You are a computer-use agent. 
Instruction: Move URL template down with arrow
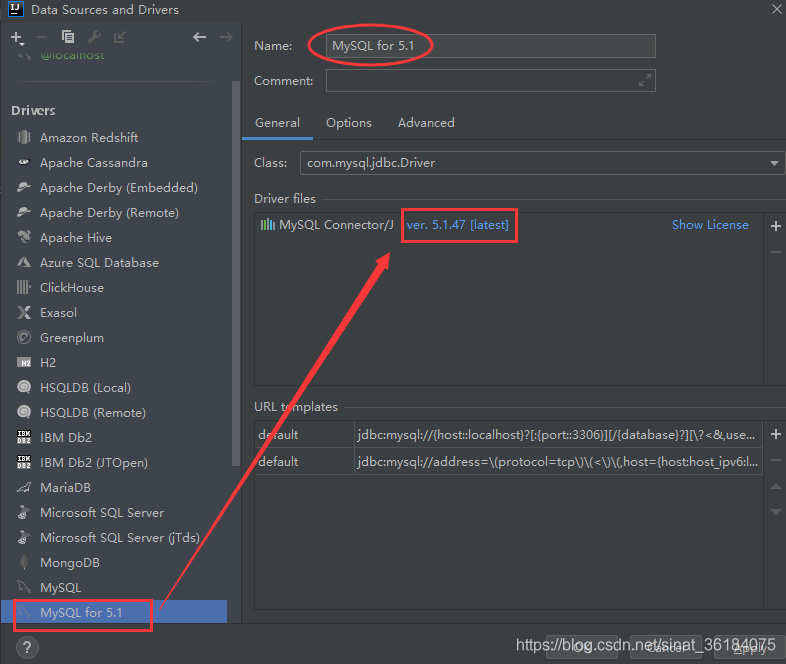point(775,512)
